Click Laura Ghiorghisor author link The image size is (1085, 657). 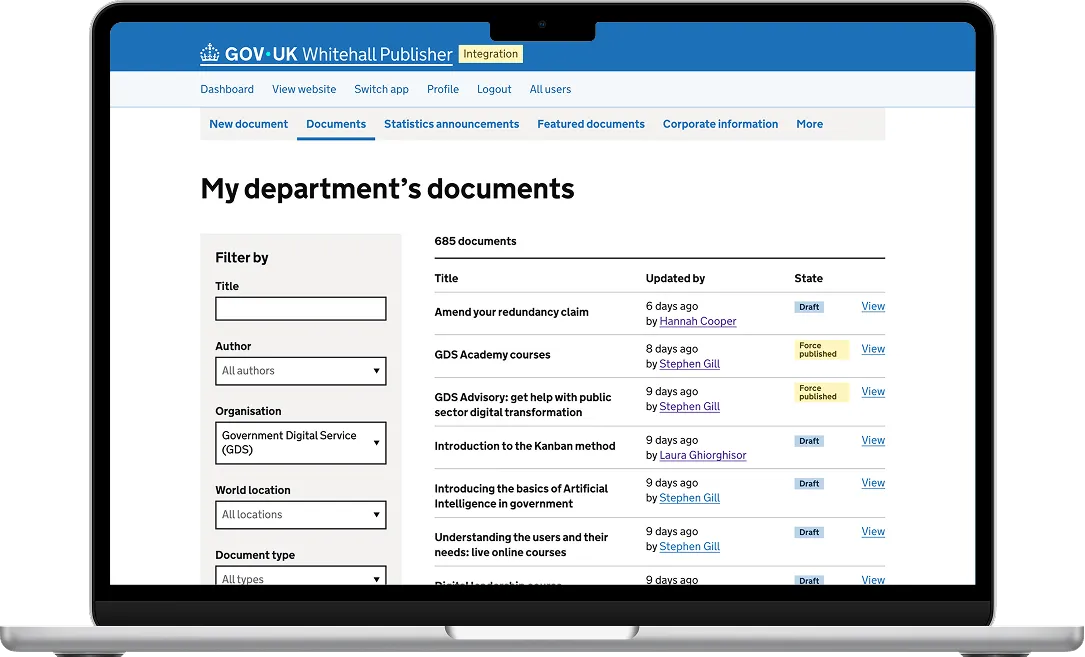pos(702,456)
